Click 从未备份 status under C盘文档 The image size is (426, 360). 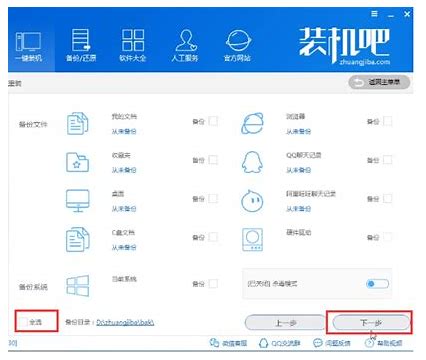[124, 248]
